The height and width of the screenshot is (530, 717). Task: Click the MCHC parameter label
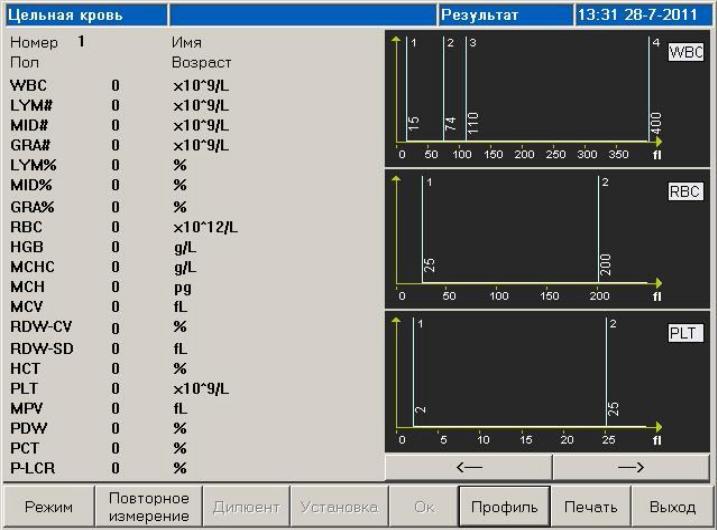click(32, 267)
